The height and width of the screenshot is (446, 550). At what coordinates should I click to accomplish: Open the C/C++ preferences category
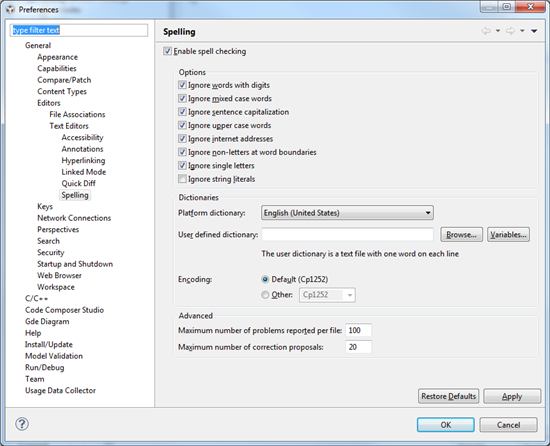pos(36,298)
